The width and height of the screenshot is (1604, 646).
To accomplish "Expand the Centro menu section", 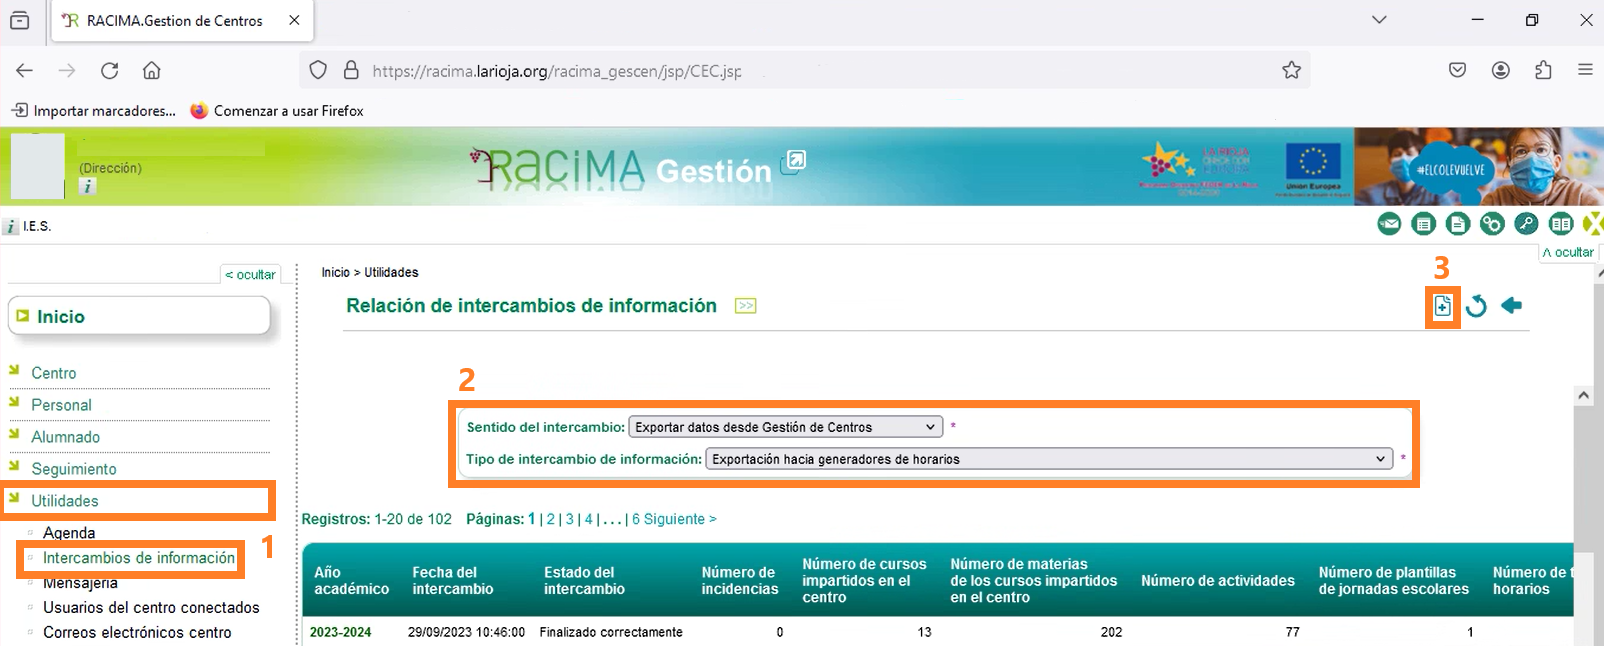I will pyautogui.click(x=53, y=373).
